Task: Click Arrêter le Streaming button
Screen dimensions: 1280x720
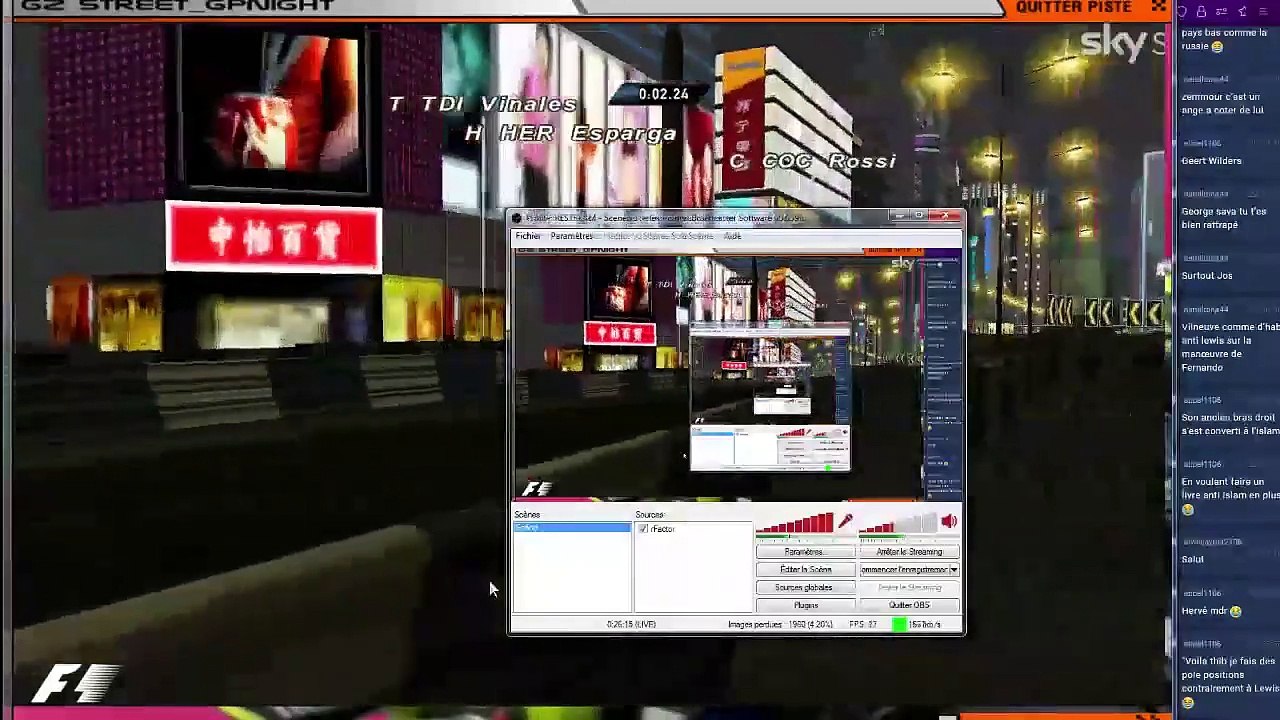Action: 909,552
